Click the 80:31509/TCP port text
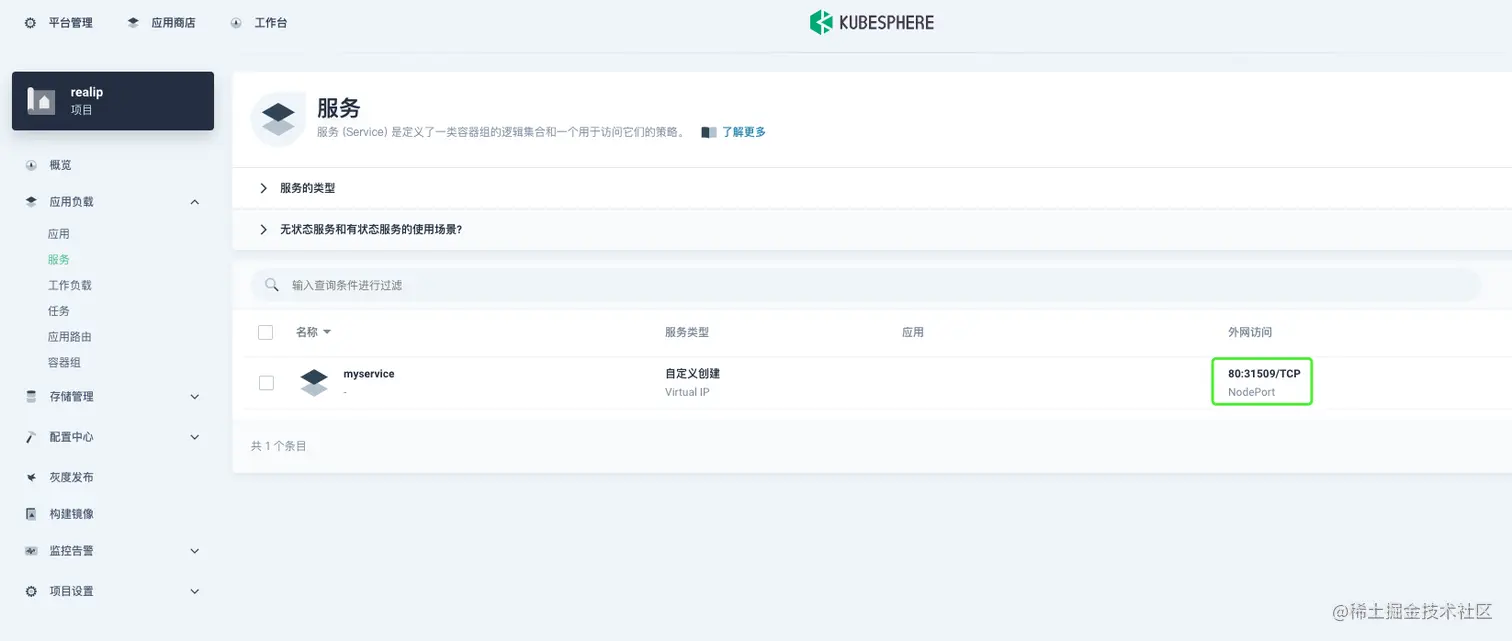The image size is (1512, 641). [x=1264, y=373]
